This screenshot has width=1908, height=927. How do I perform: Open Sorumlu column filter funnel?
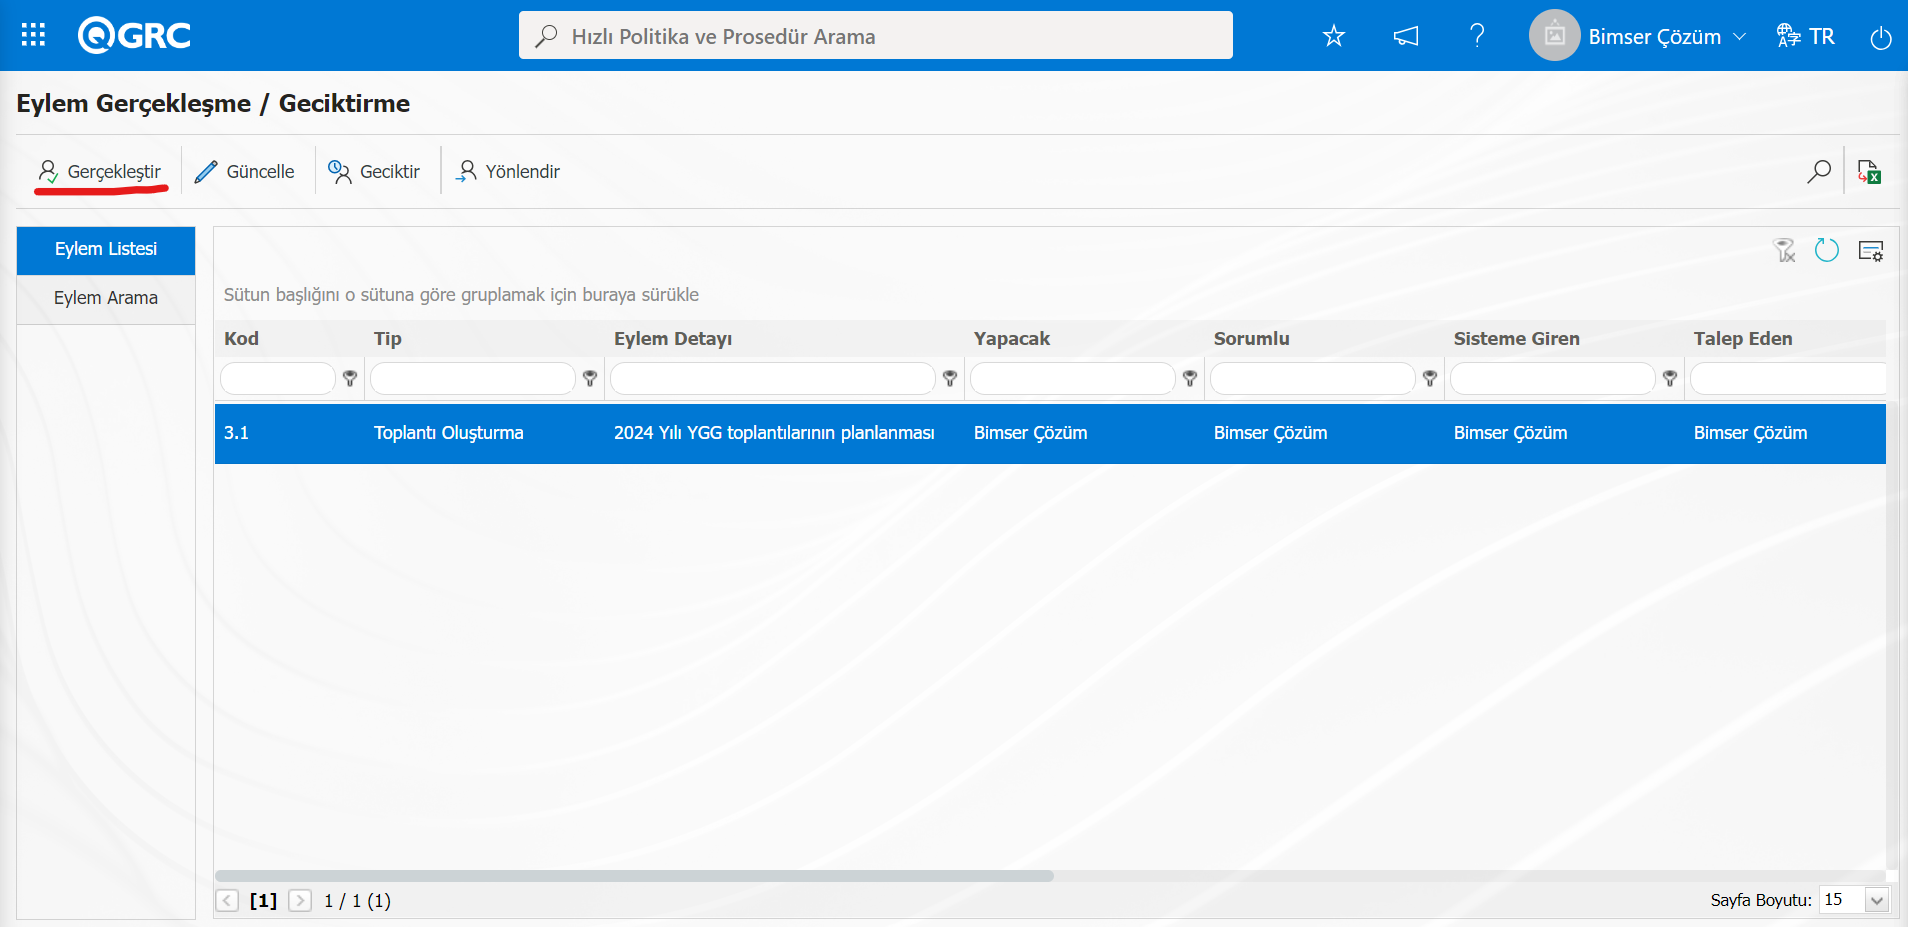pyautogui.click(x=1430, y=378)
